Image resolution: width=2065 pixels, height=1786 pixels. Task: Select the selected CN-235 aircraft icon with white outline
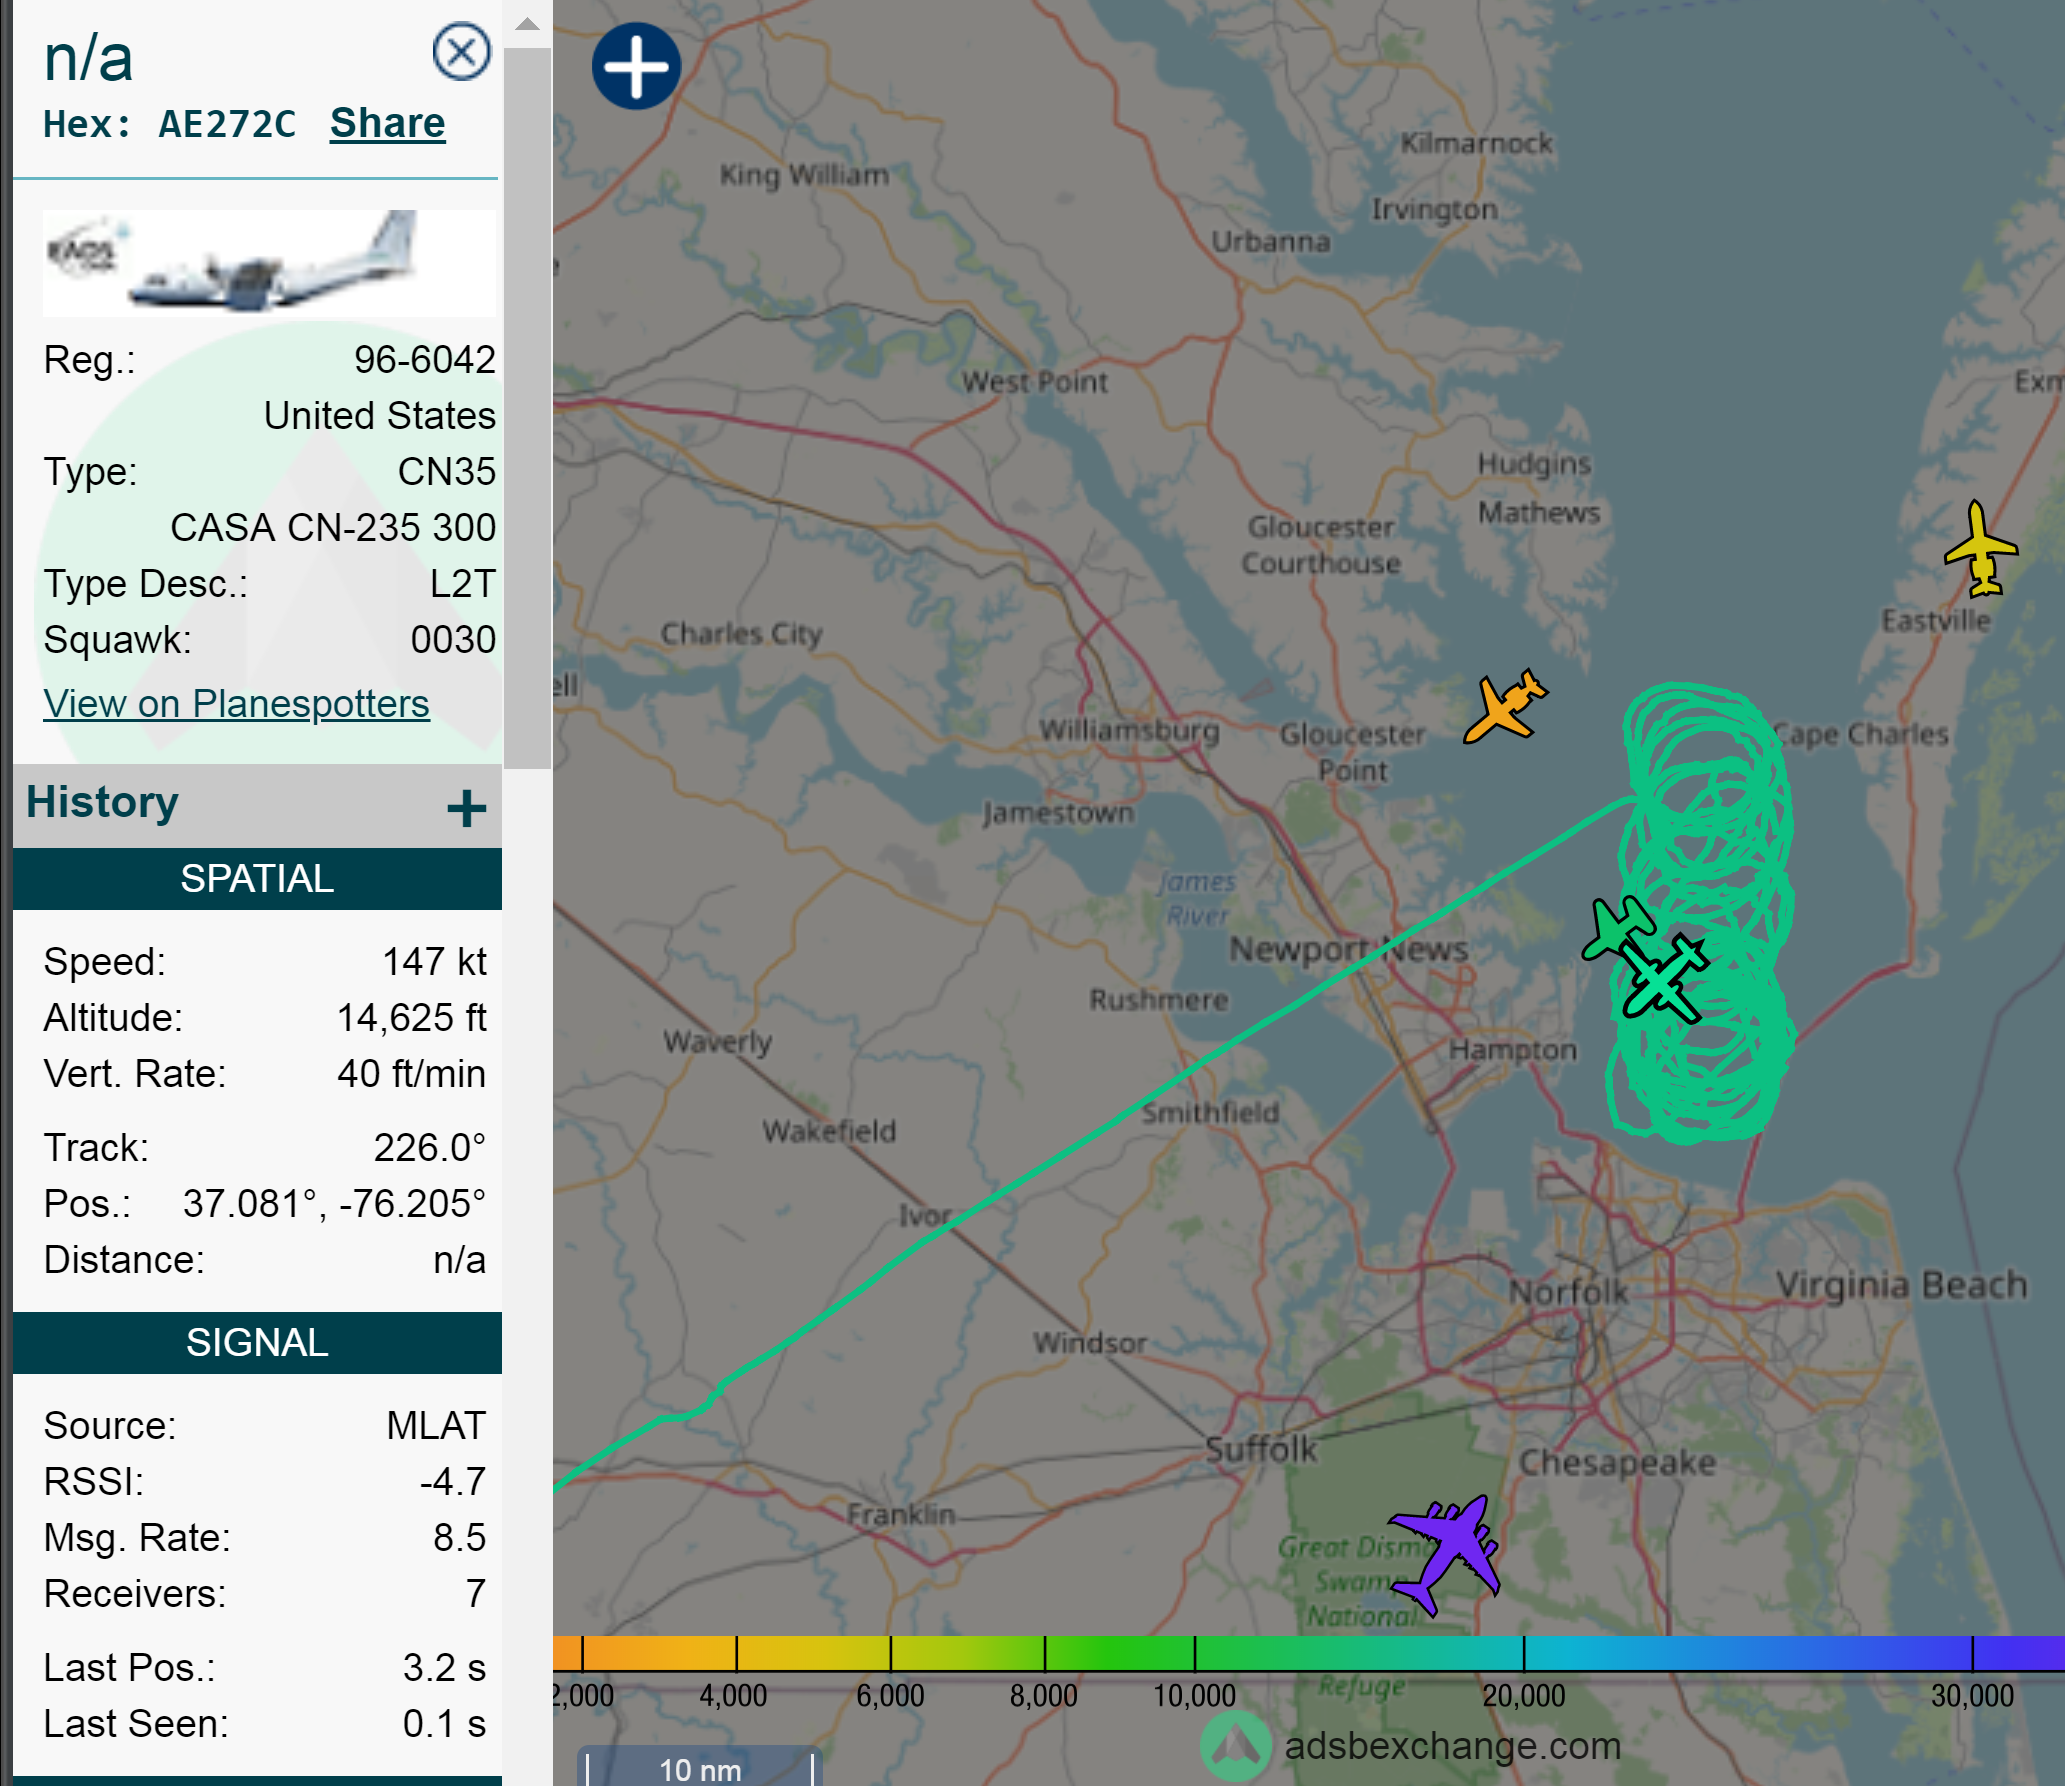pos(1664,979)
